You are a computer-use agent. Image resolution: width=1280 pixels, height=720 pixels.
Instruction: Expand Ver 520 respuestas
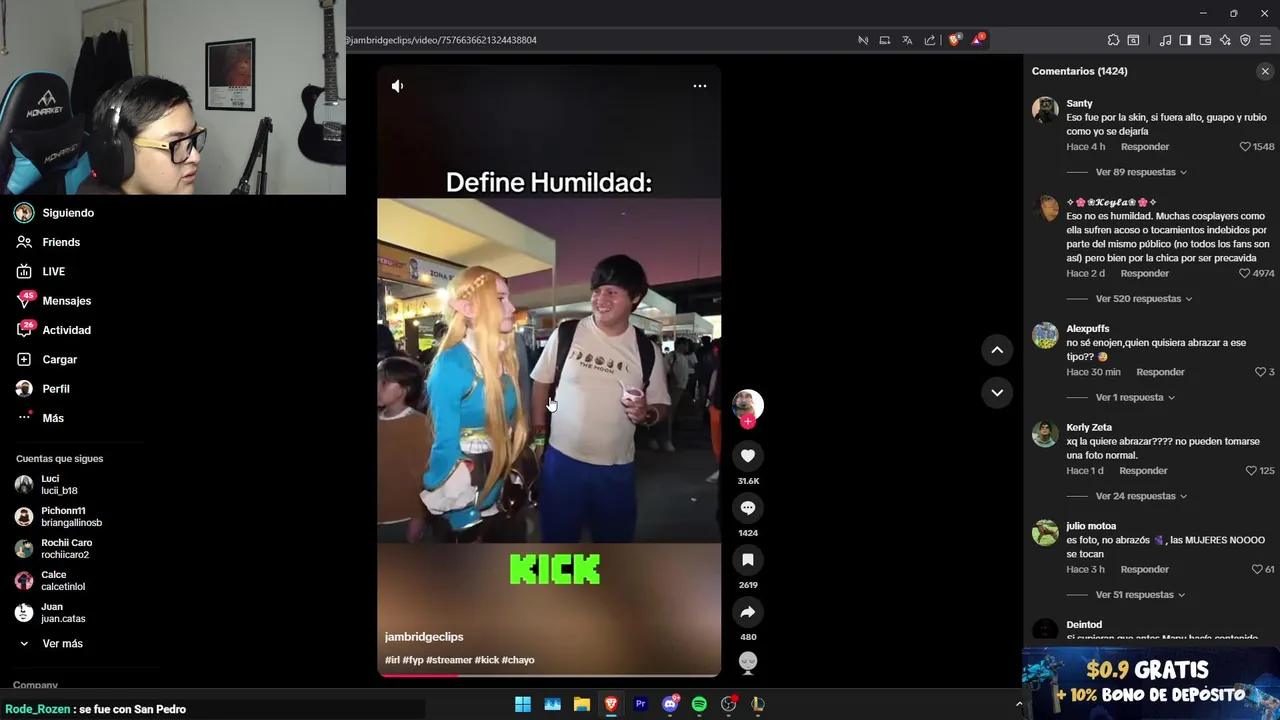[1144, 299]
